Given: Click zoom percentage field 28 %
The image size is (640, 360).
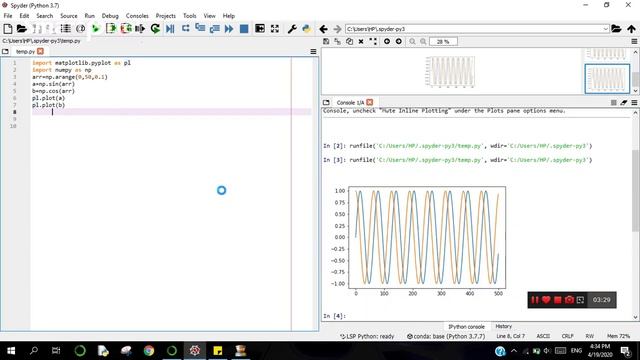Looking at the screenshot, I should 443,42.
